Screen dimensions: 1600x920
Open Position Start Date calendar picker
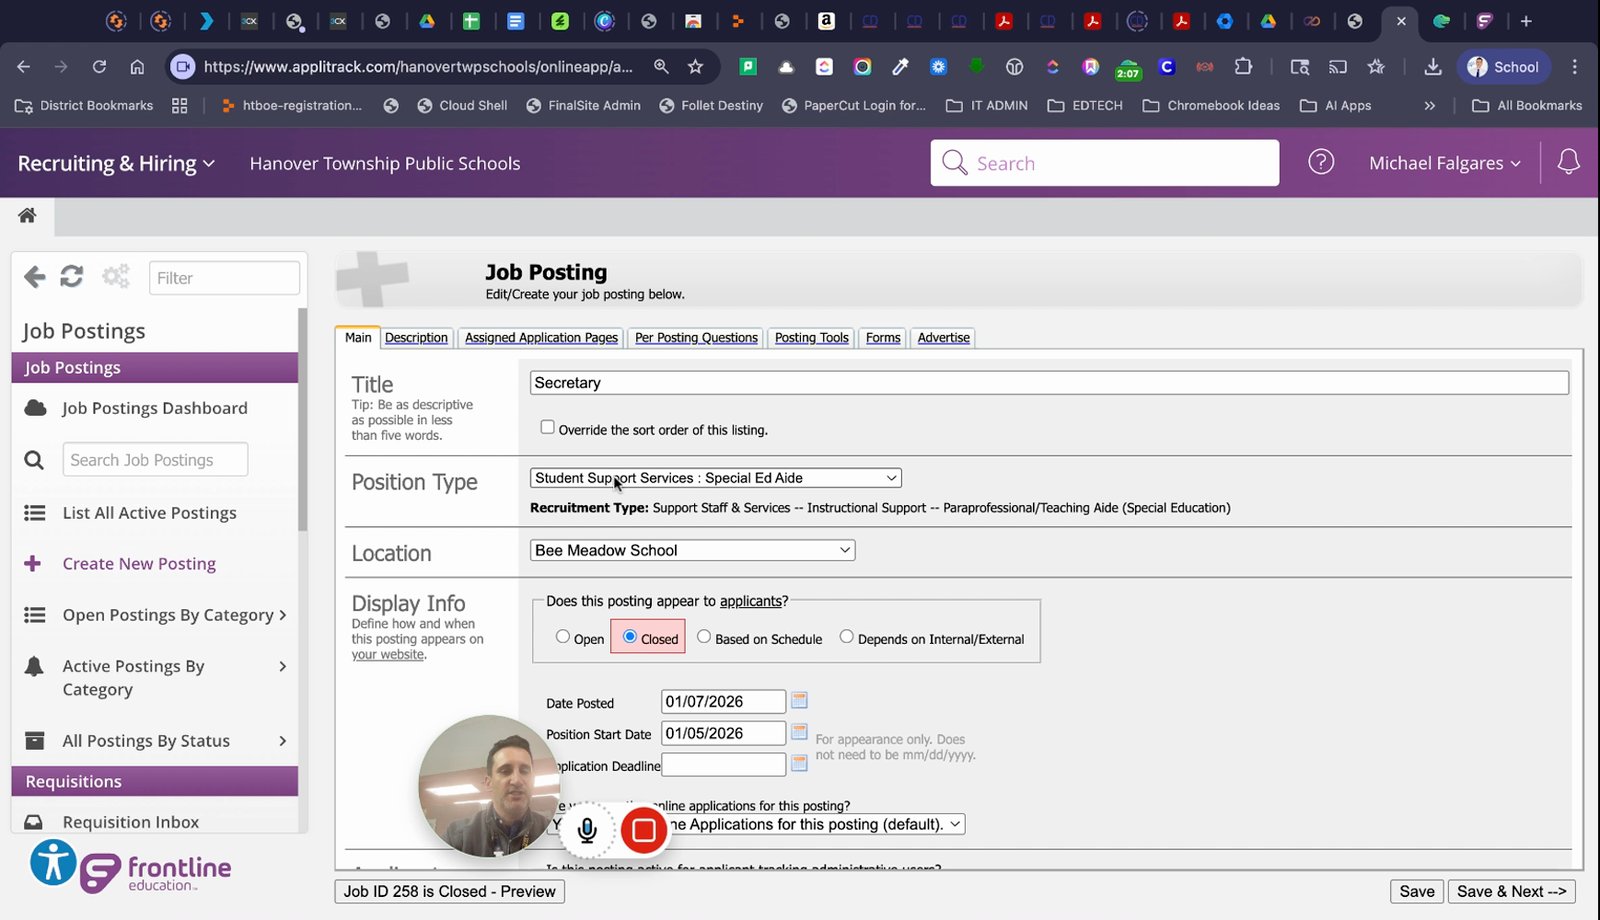(799, 732)
